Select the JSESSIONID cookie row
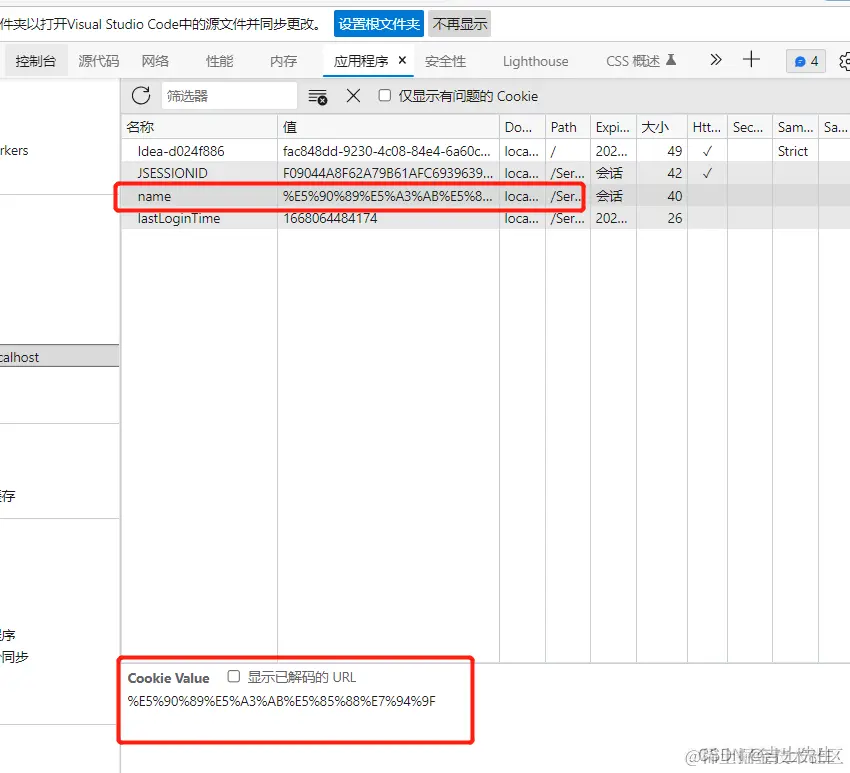This screenshot has height=773, width=850. [485, 173]
